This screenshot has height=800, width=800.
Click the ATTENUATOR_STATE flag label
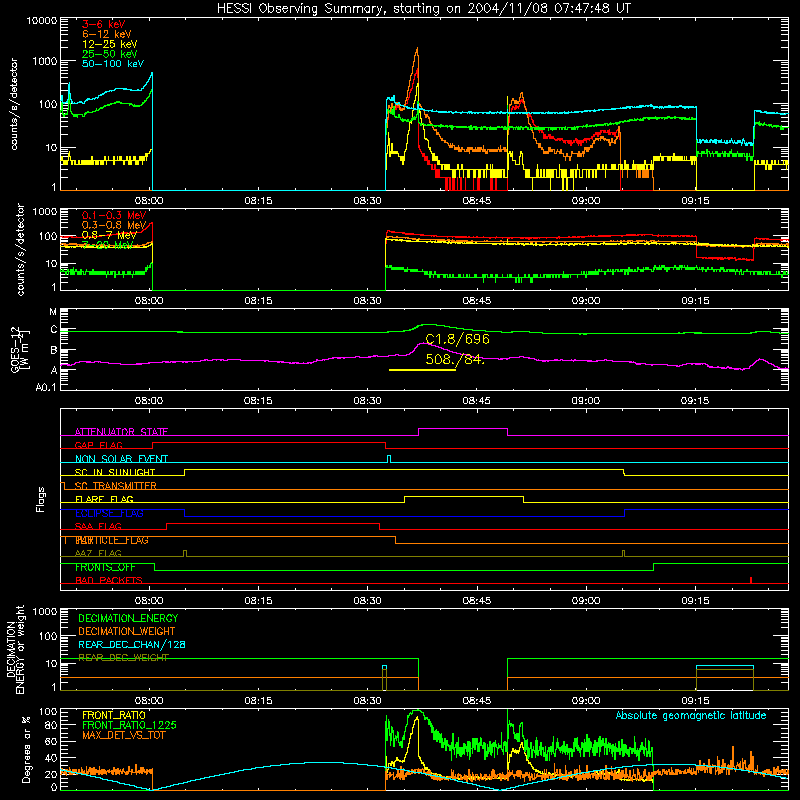tap(121, 432)
